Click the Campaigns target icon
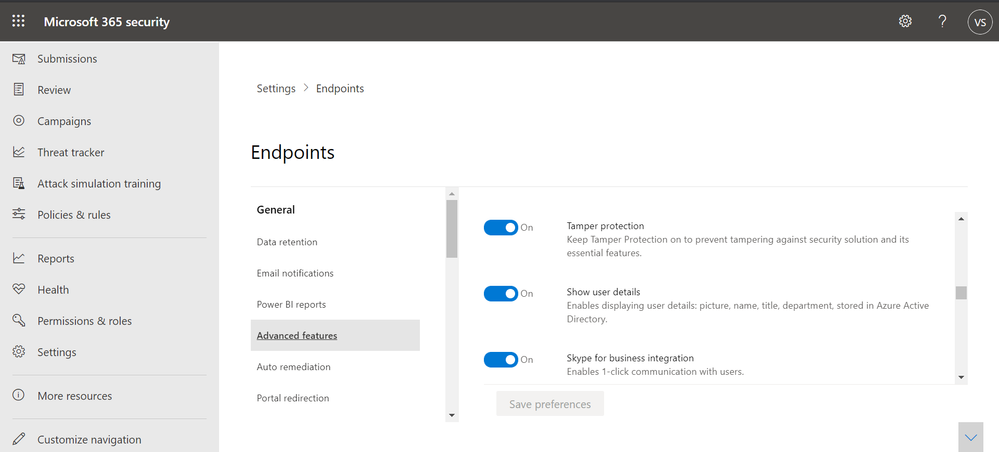This screenshot has height=452, width=999. [x=18, y=121]
